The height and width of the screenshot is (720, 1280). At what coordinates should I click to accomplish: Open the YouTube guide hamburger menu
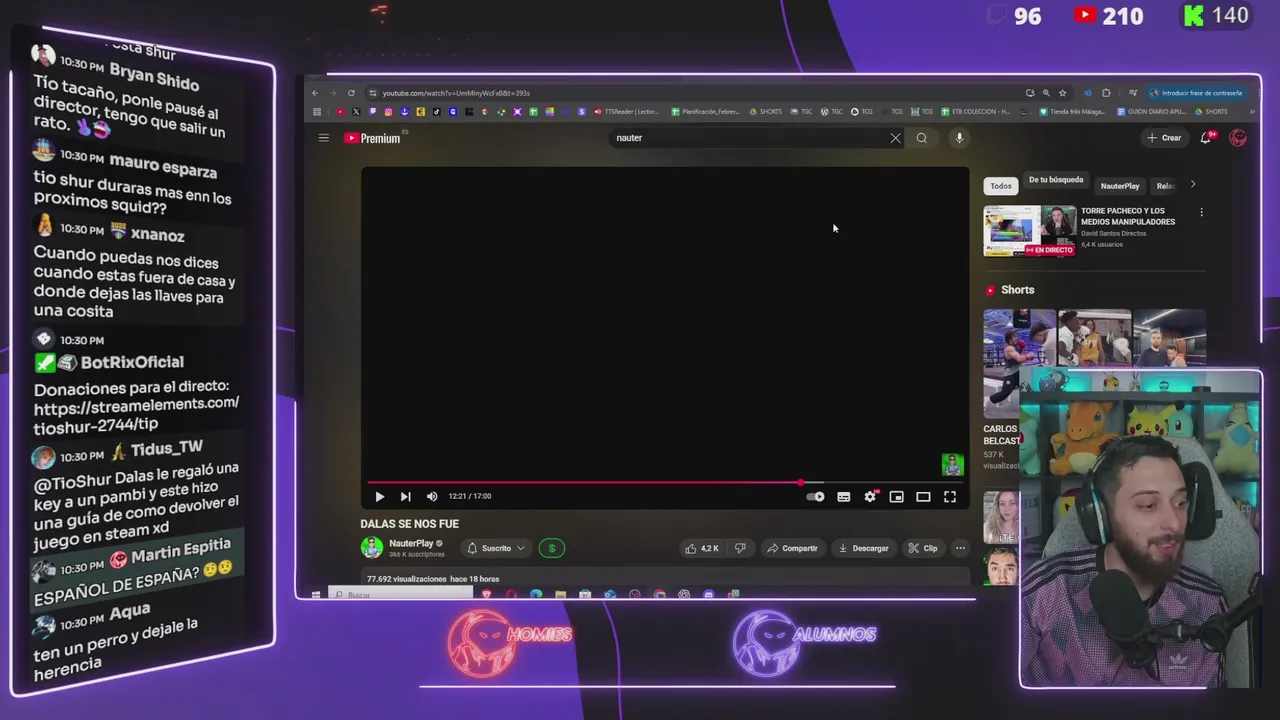(x=323, y=138)
